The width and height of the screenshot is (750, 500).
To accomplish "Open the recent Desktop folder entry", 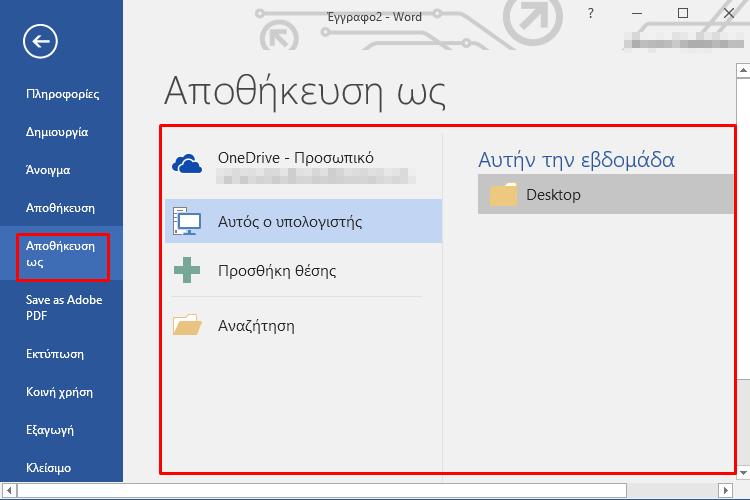I will [x=606, y=194].
